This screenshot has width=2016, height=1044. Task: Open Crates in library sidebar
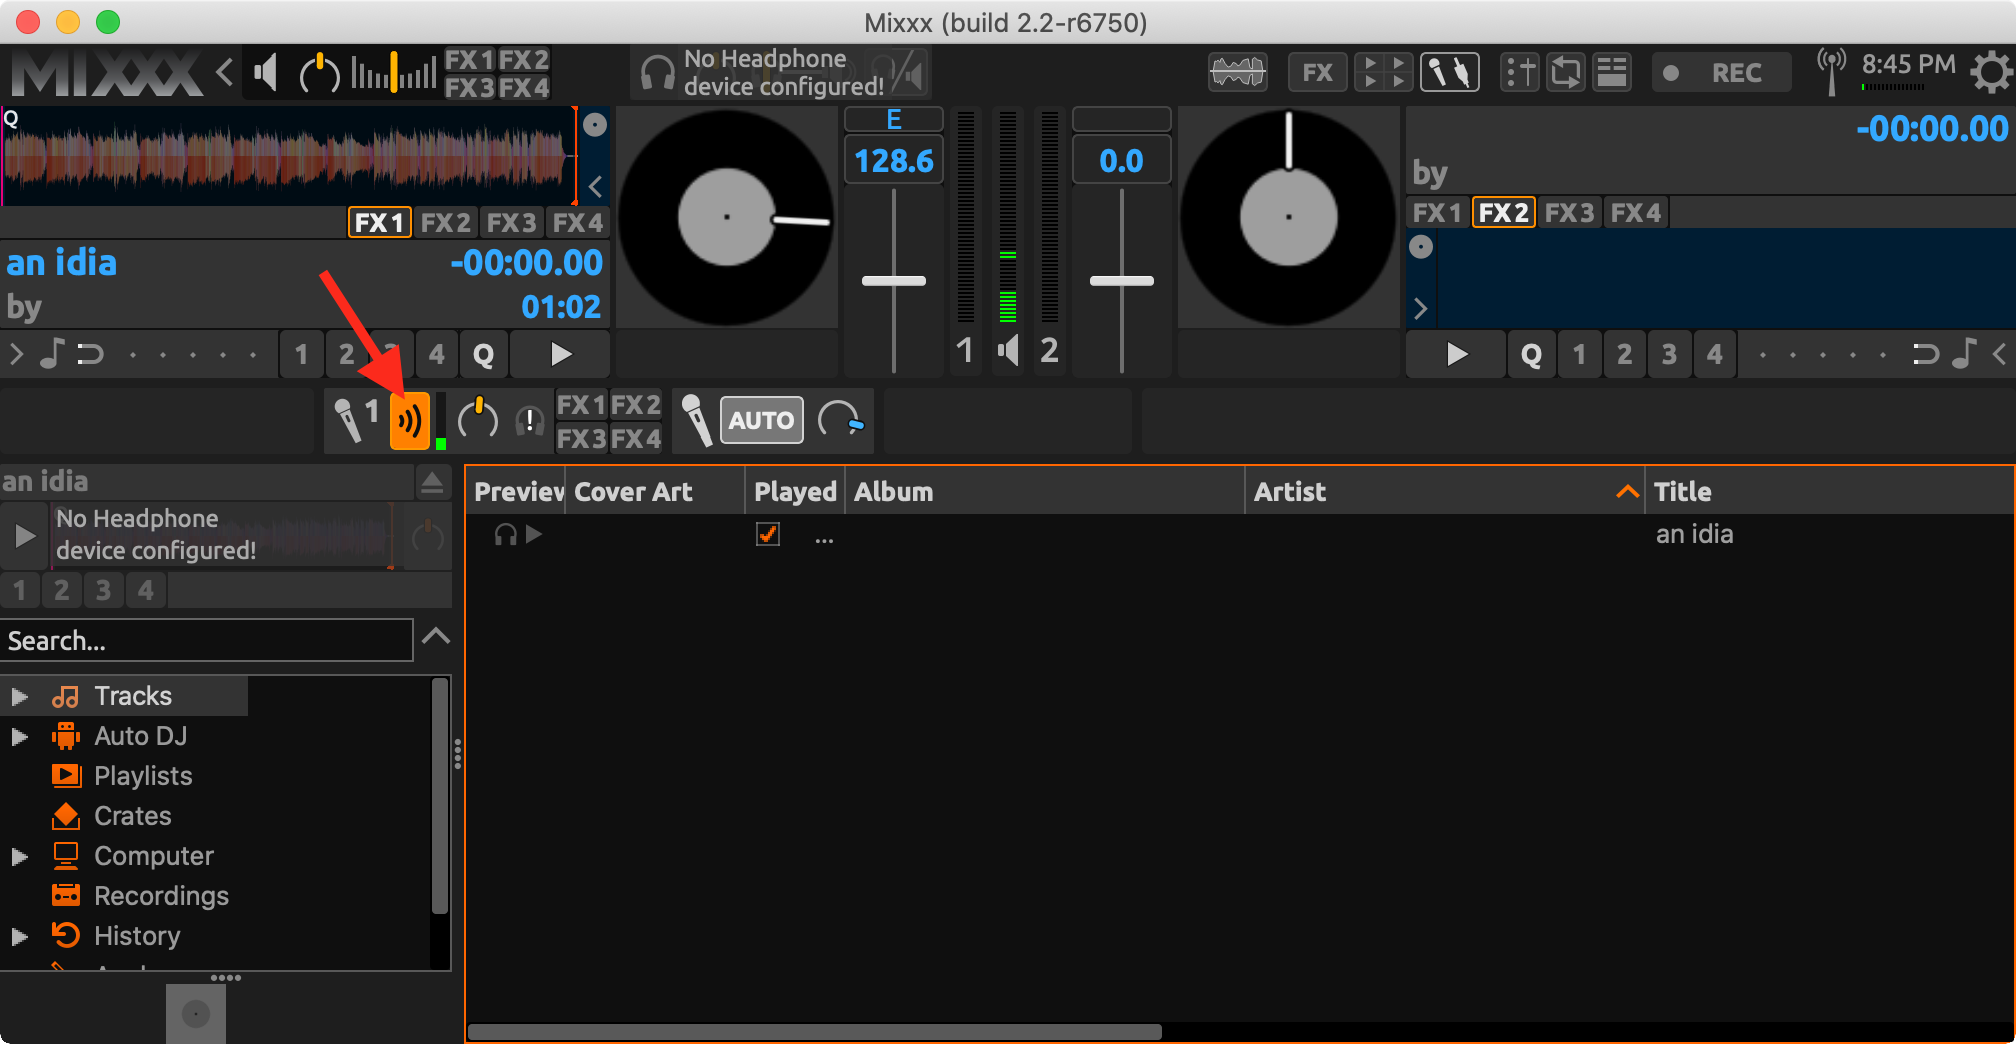coord(132,816)
